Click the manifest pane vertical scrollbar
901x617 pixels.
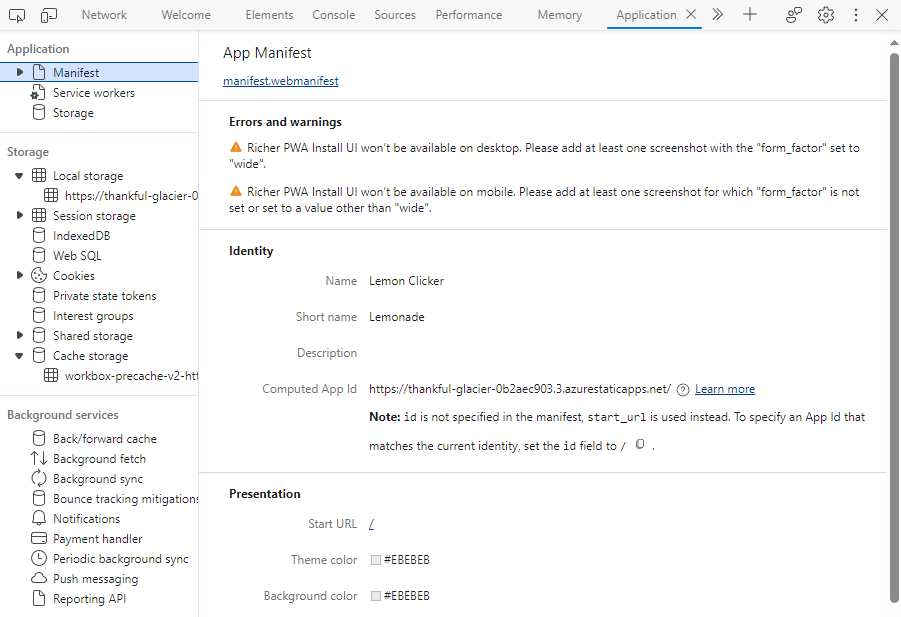[894, 328]
